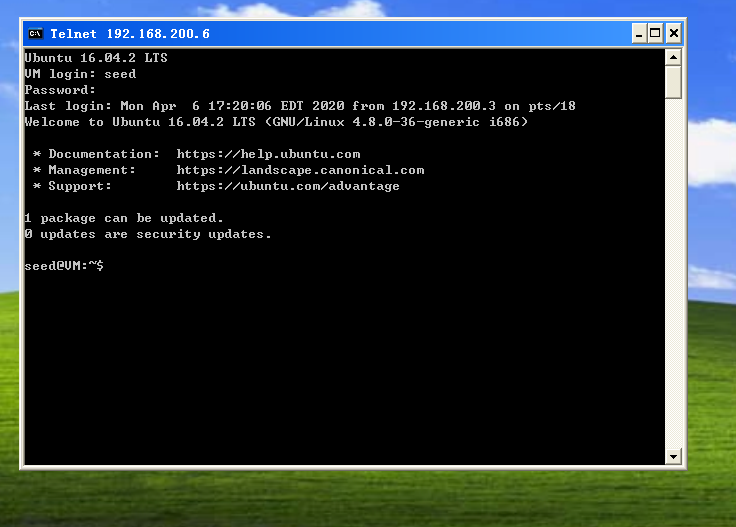Open the Telnet window system menu icon
Image resolution: width=736 pixels, height=527 pixels.
36,34
